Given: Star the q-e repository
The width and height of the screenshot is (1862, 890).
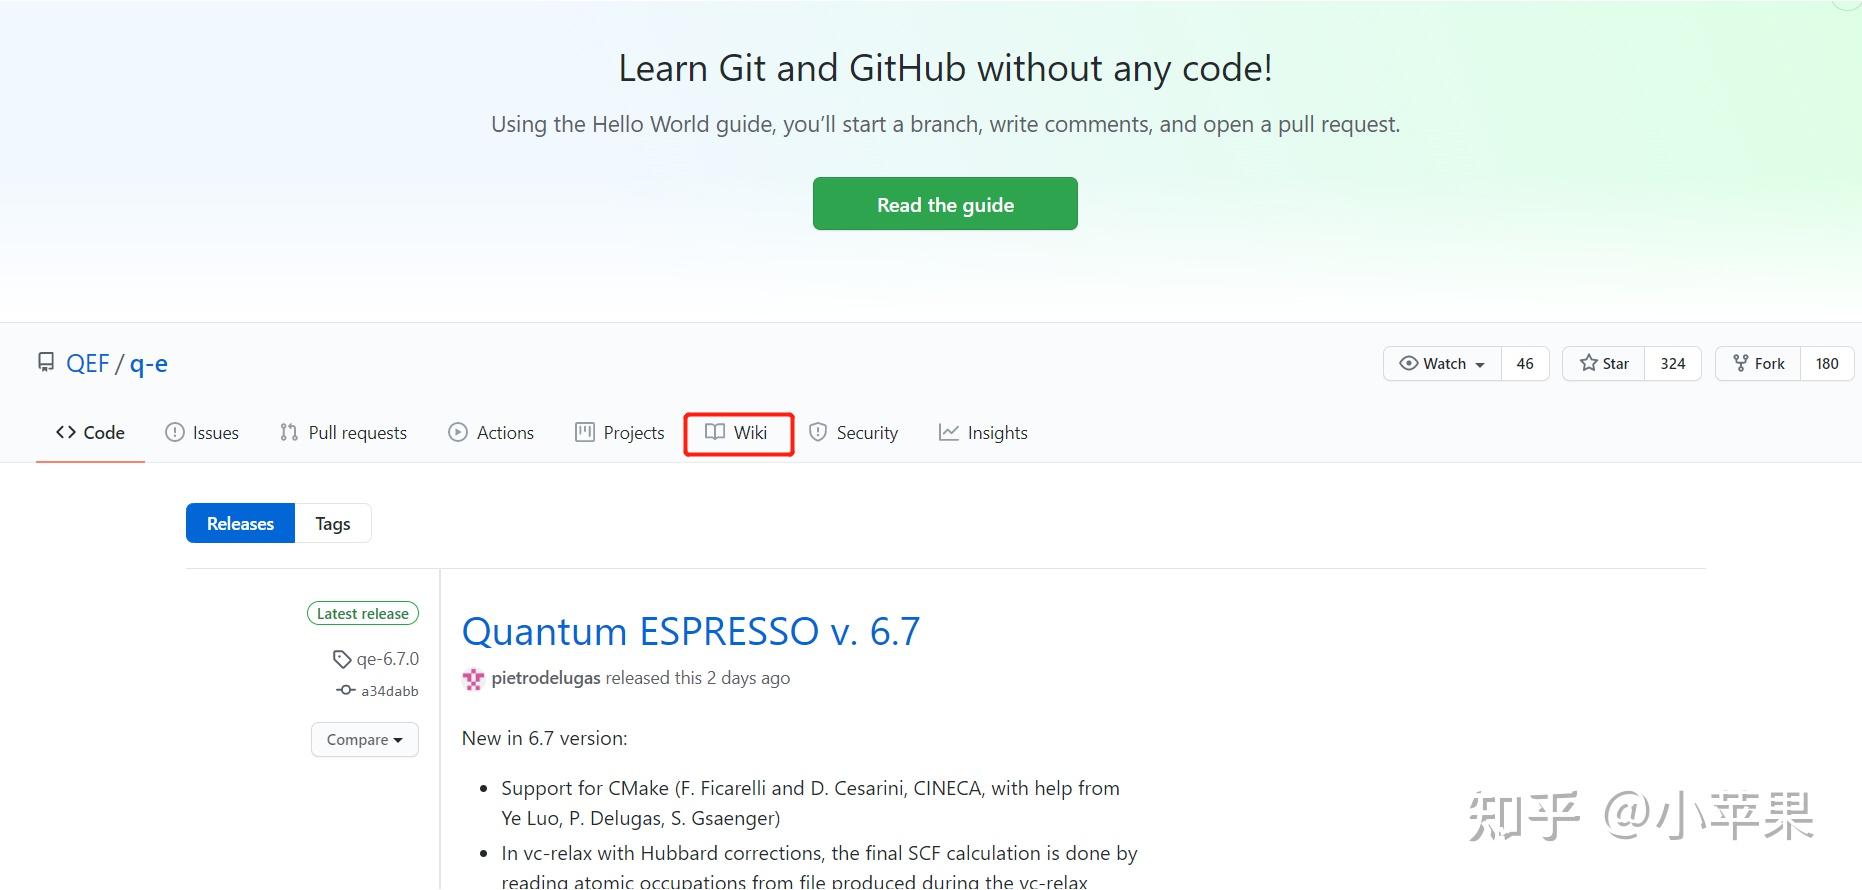Looking at the screenshot, I should pos(1604,363).
